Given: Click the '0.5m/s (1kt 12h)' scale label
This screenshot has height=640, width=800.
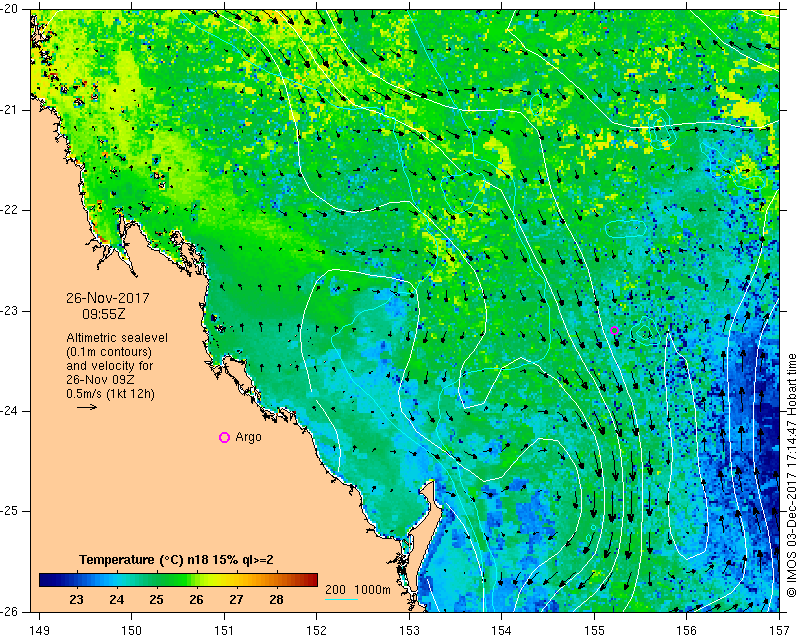Looking at the screenshot, I should [110, 394].
